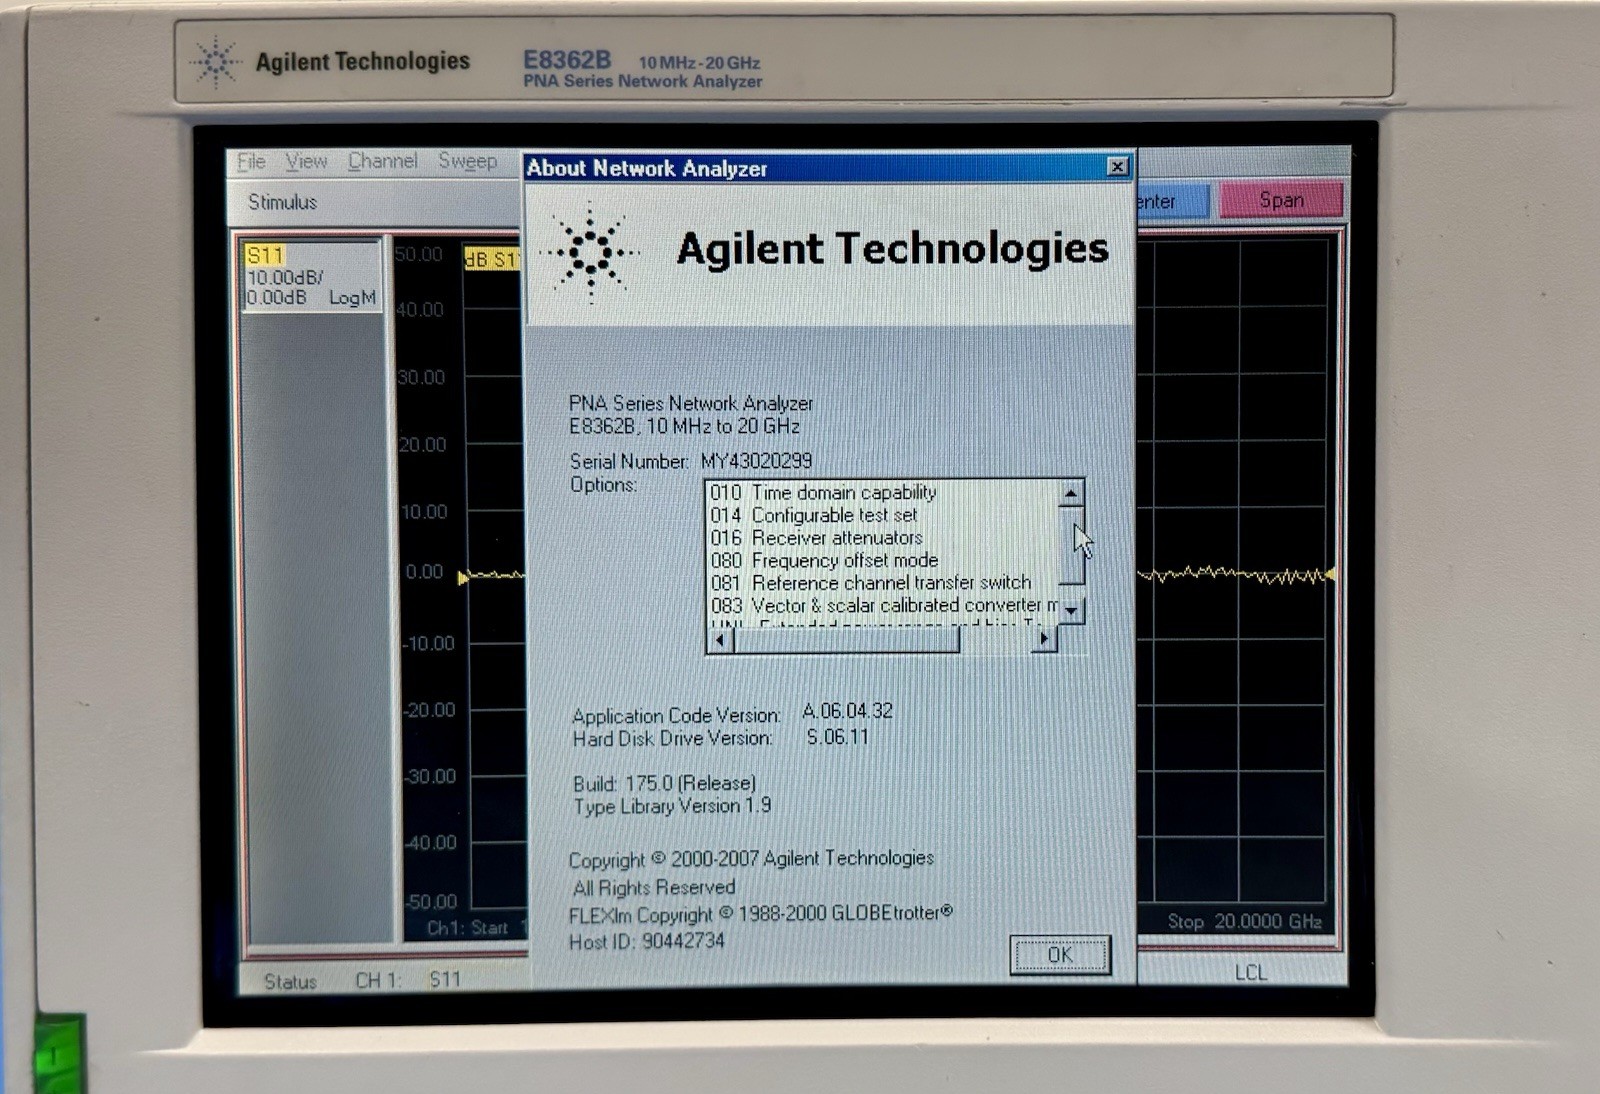The width and height of the screenshot is (1600, 1094).
Task: Click the Stimulus label
Action: tap(282, 202)
